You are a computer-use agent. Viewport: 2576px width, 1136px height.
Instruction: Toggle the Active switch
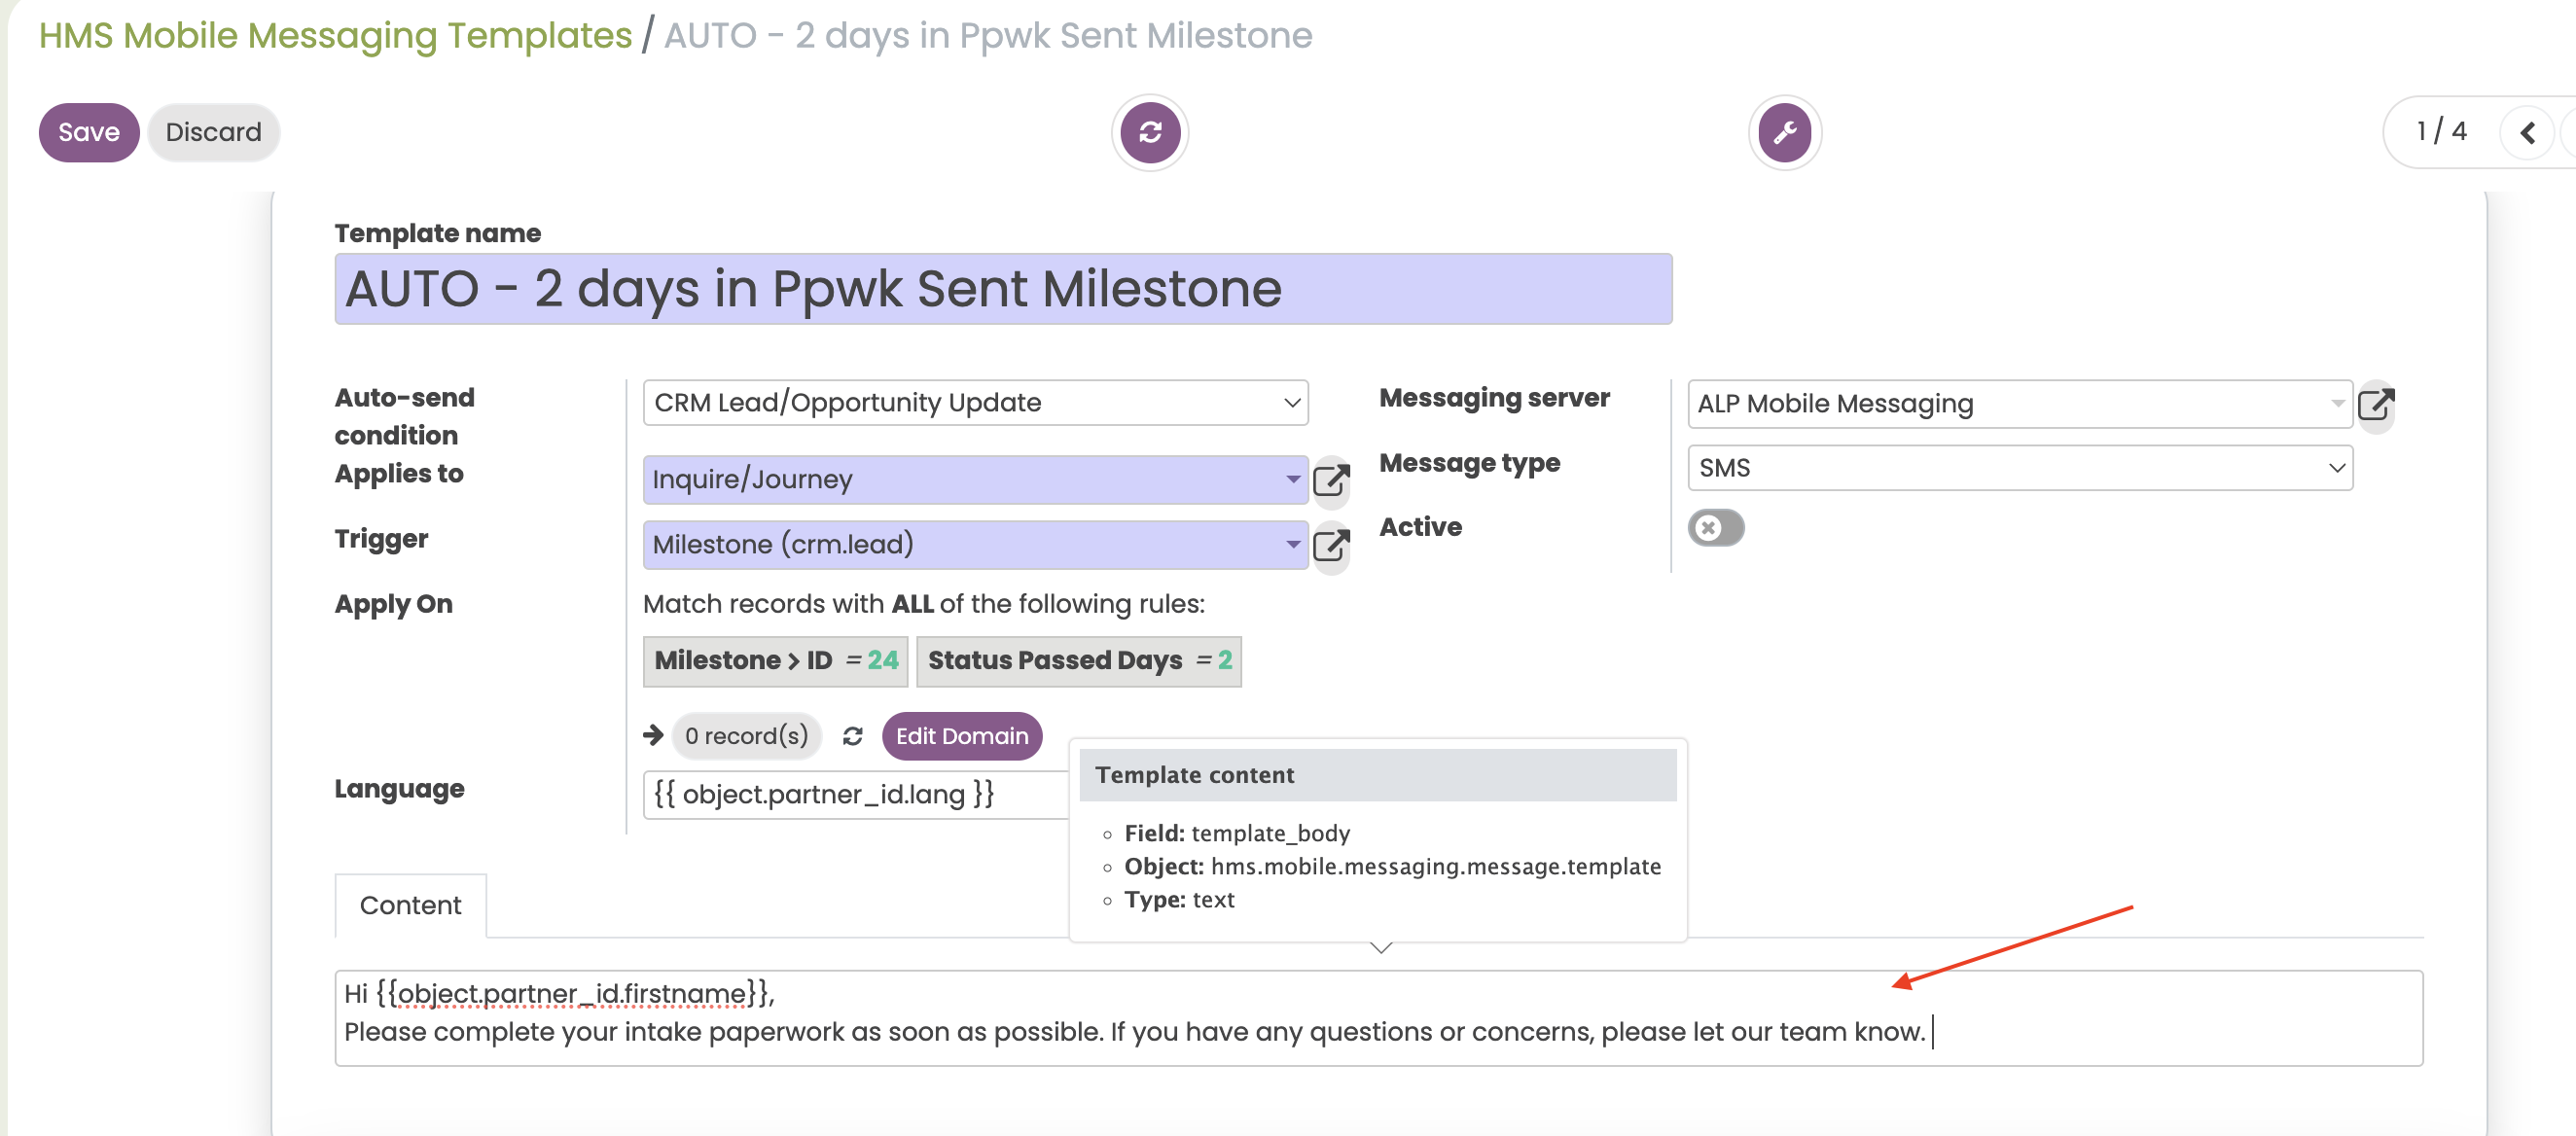coord(1715,527)
